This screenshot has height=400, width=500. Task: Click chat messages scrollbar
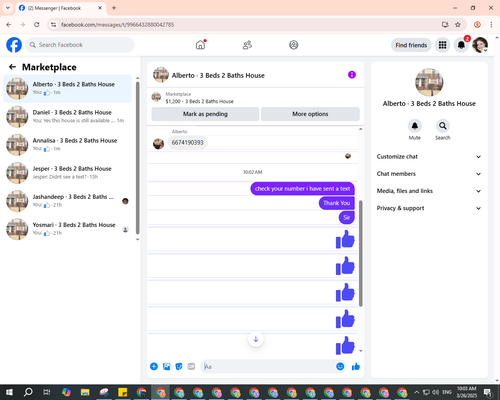click(x=361, y=253)
